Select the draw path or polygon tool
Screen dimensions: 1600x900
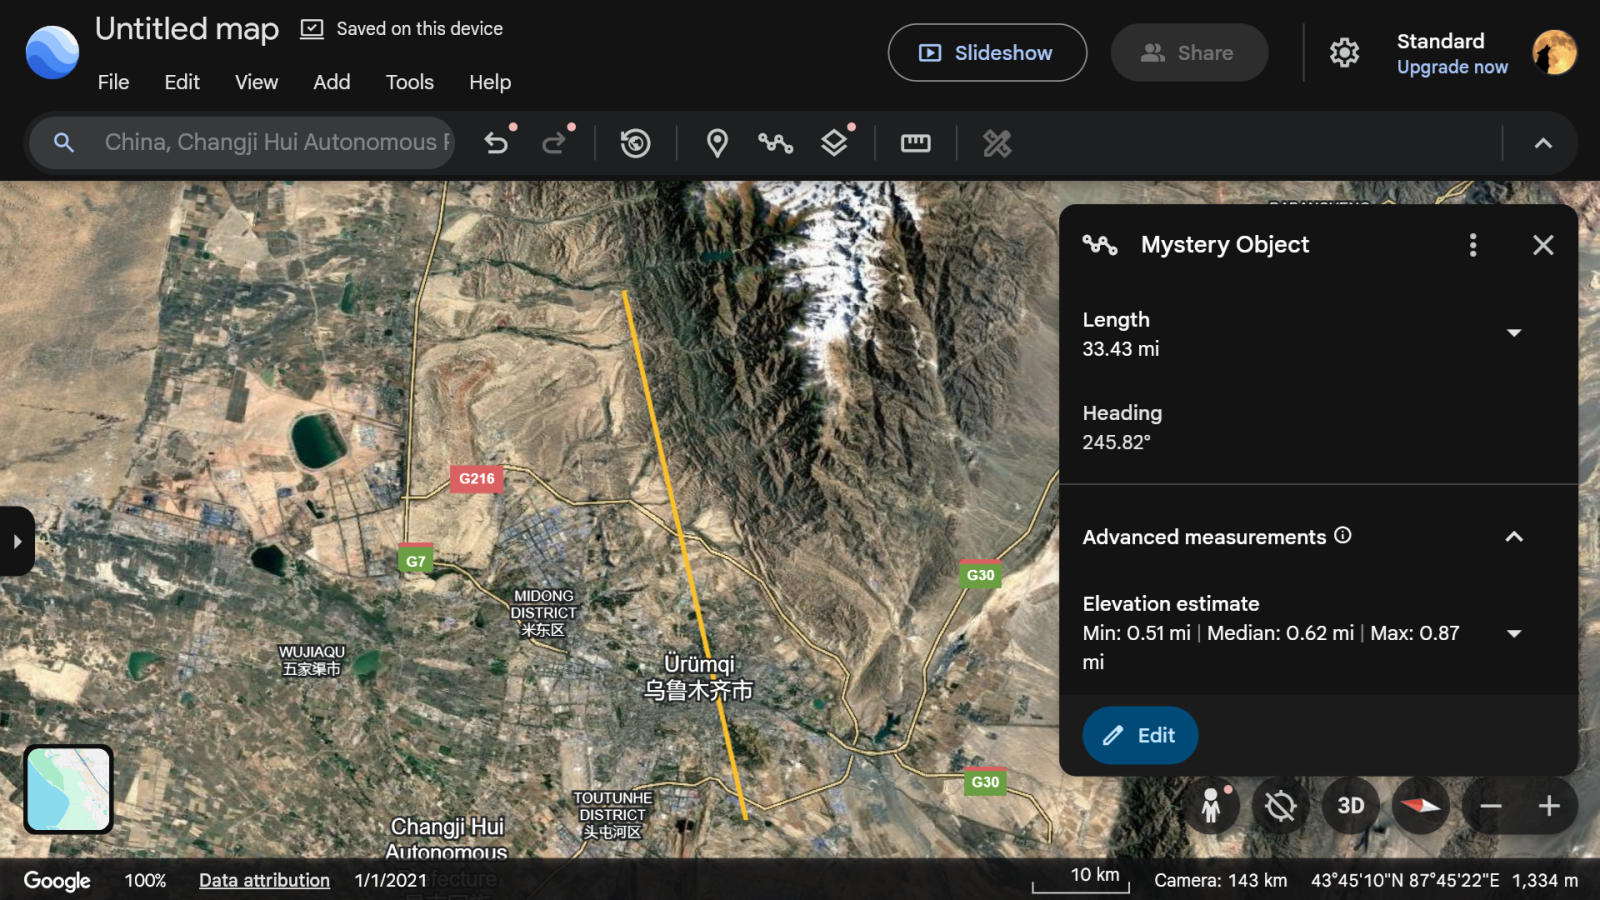coord(775,143)
